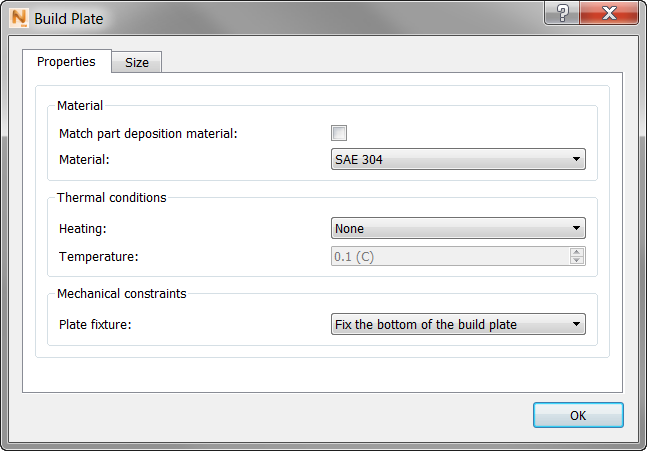Screen dimensions: 647x451
Task: Confirm with the OK button
Action: tap(578, 415)
